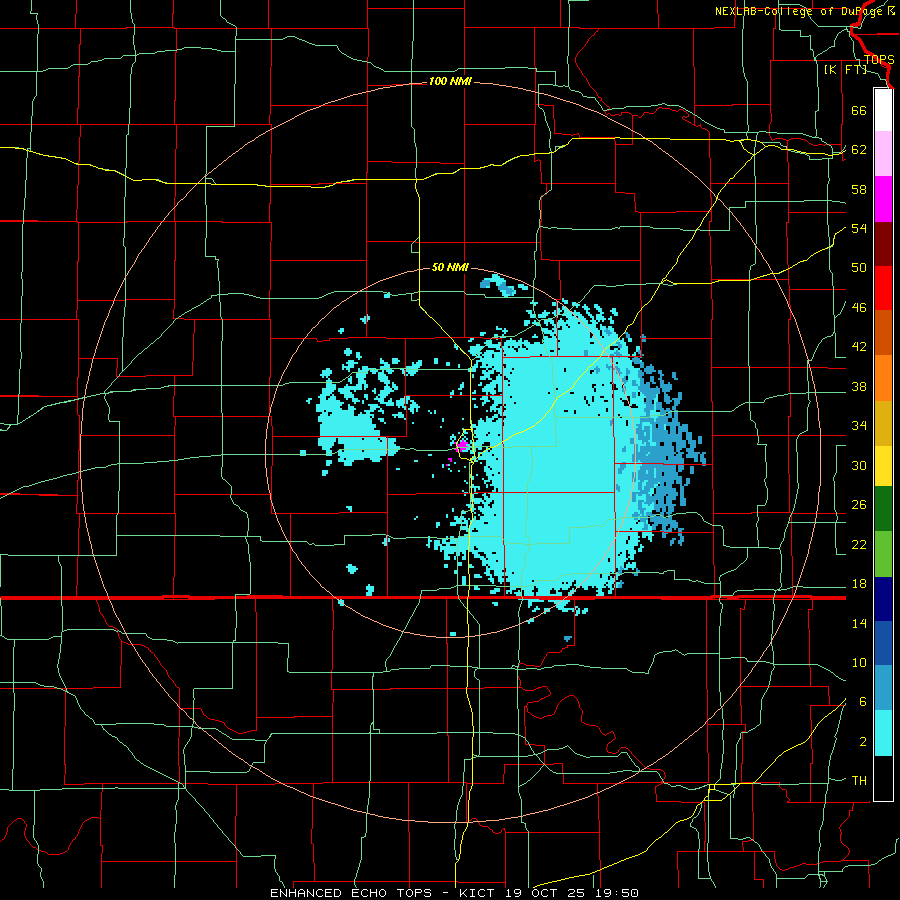Select the maroon legend color band
Viewport: 900px width, 900px height.
point(883,244)
